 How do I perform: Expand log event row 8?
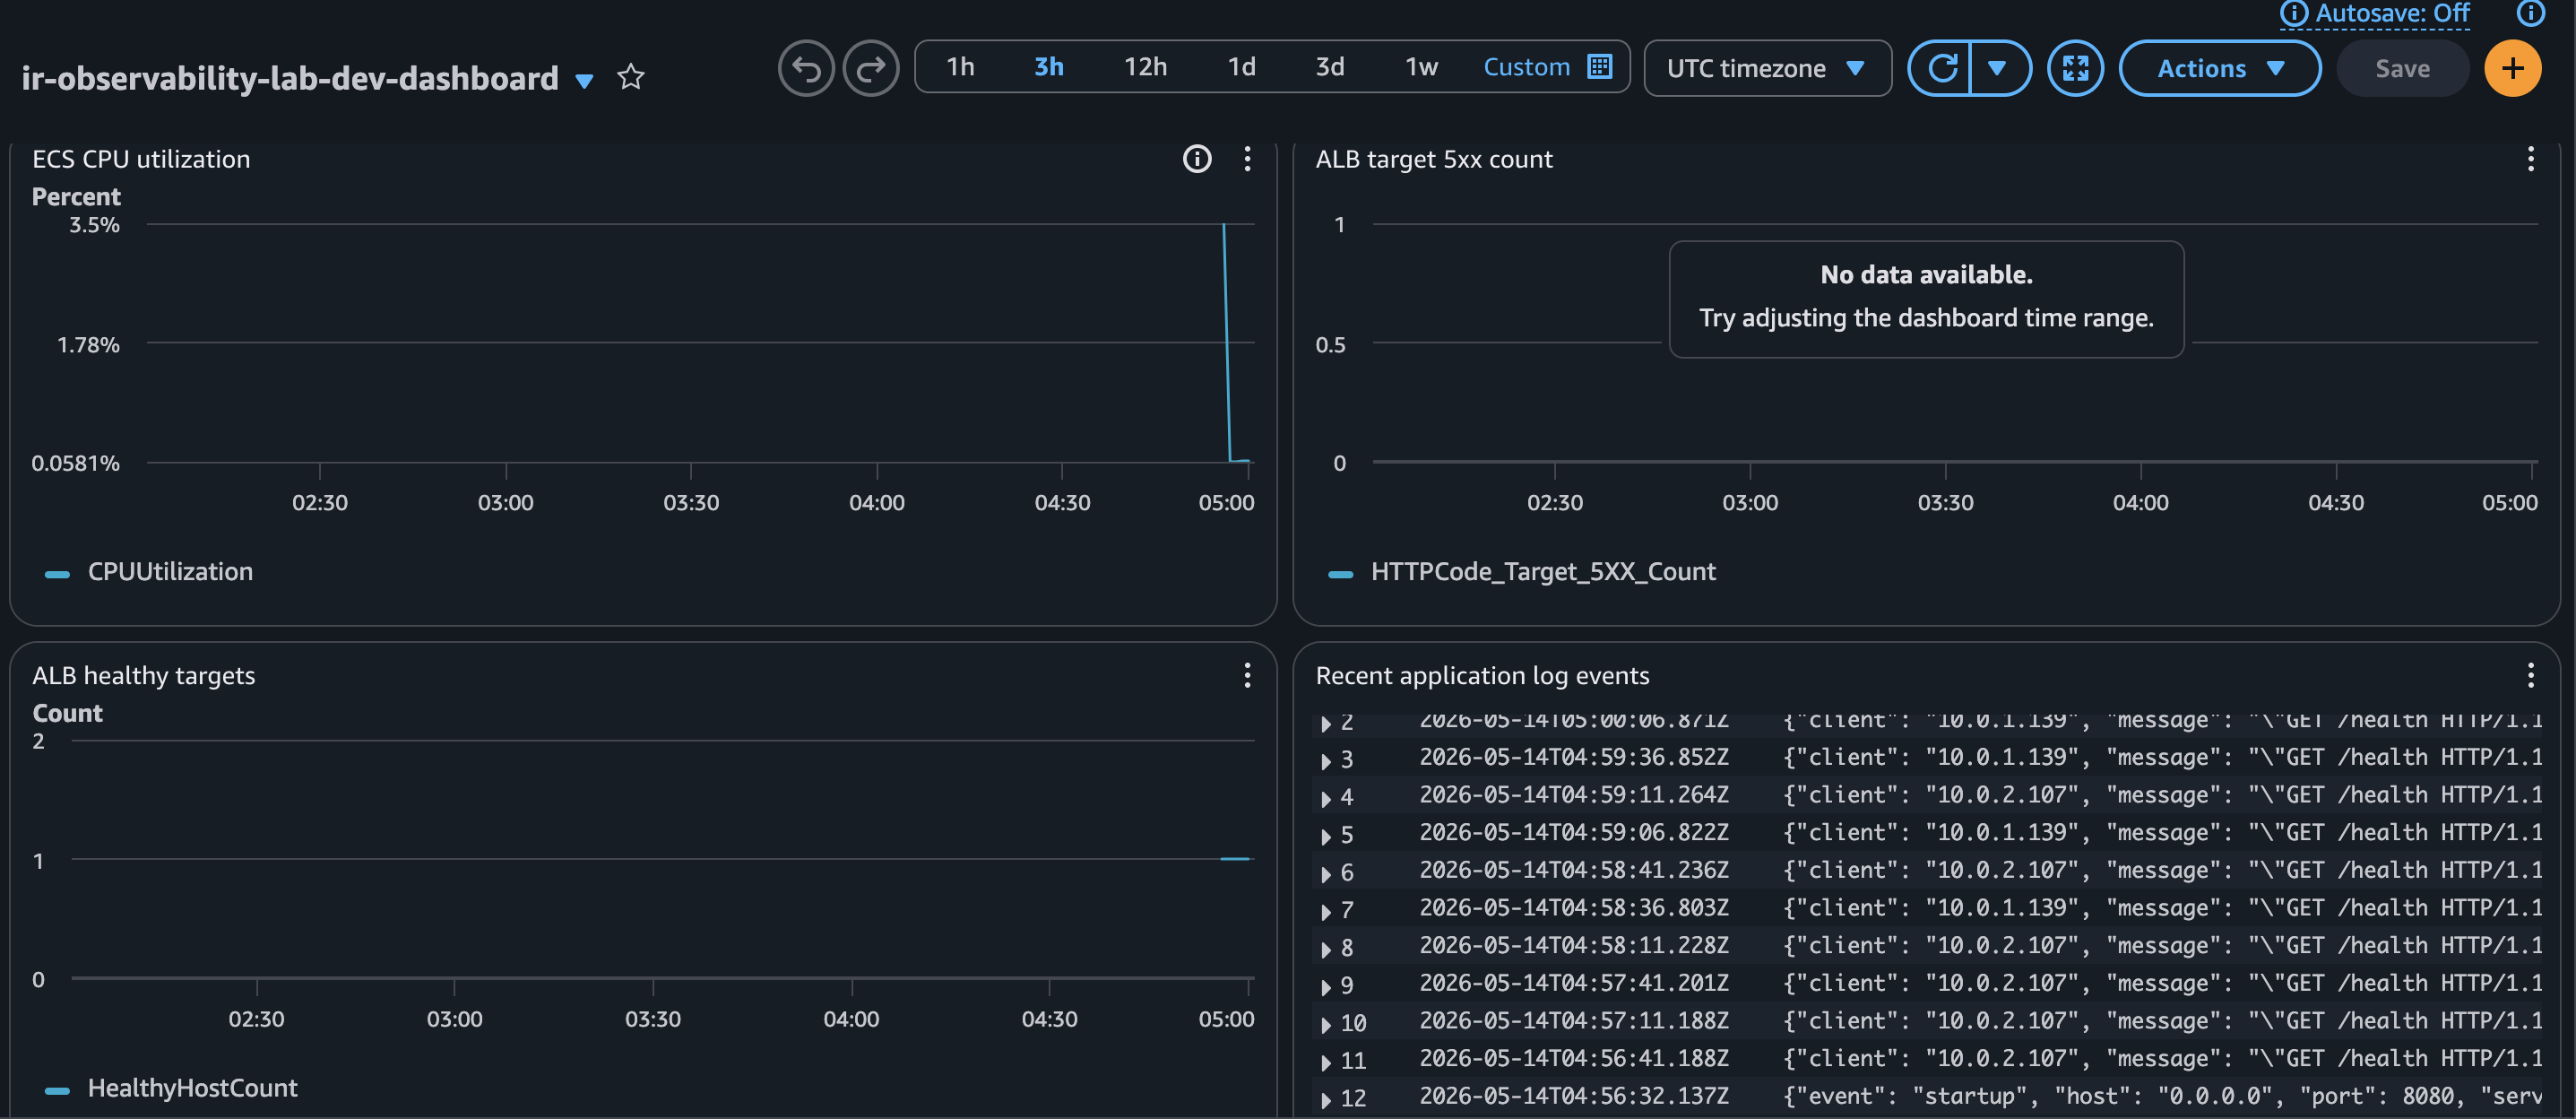(1326, 949)
